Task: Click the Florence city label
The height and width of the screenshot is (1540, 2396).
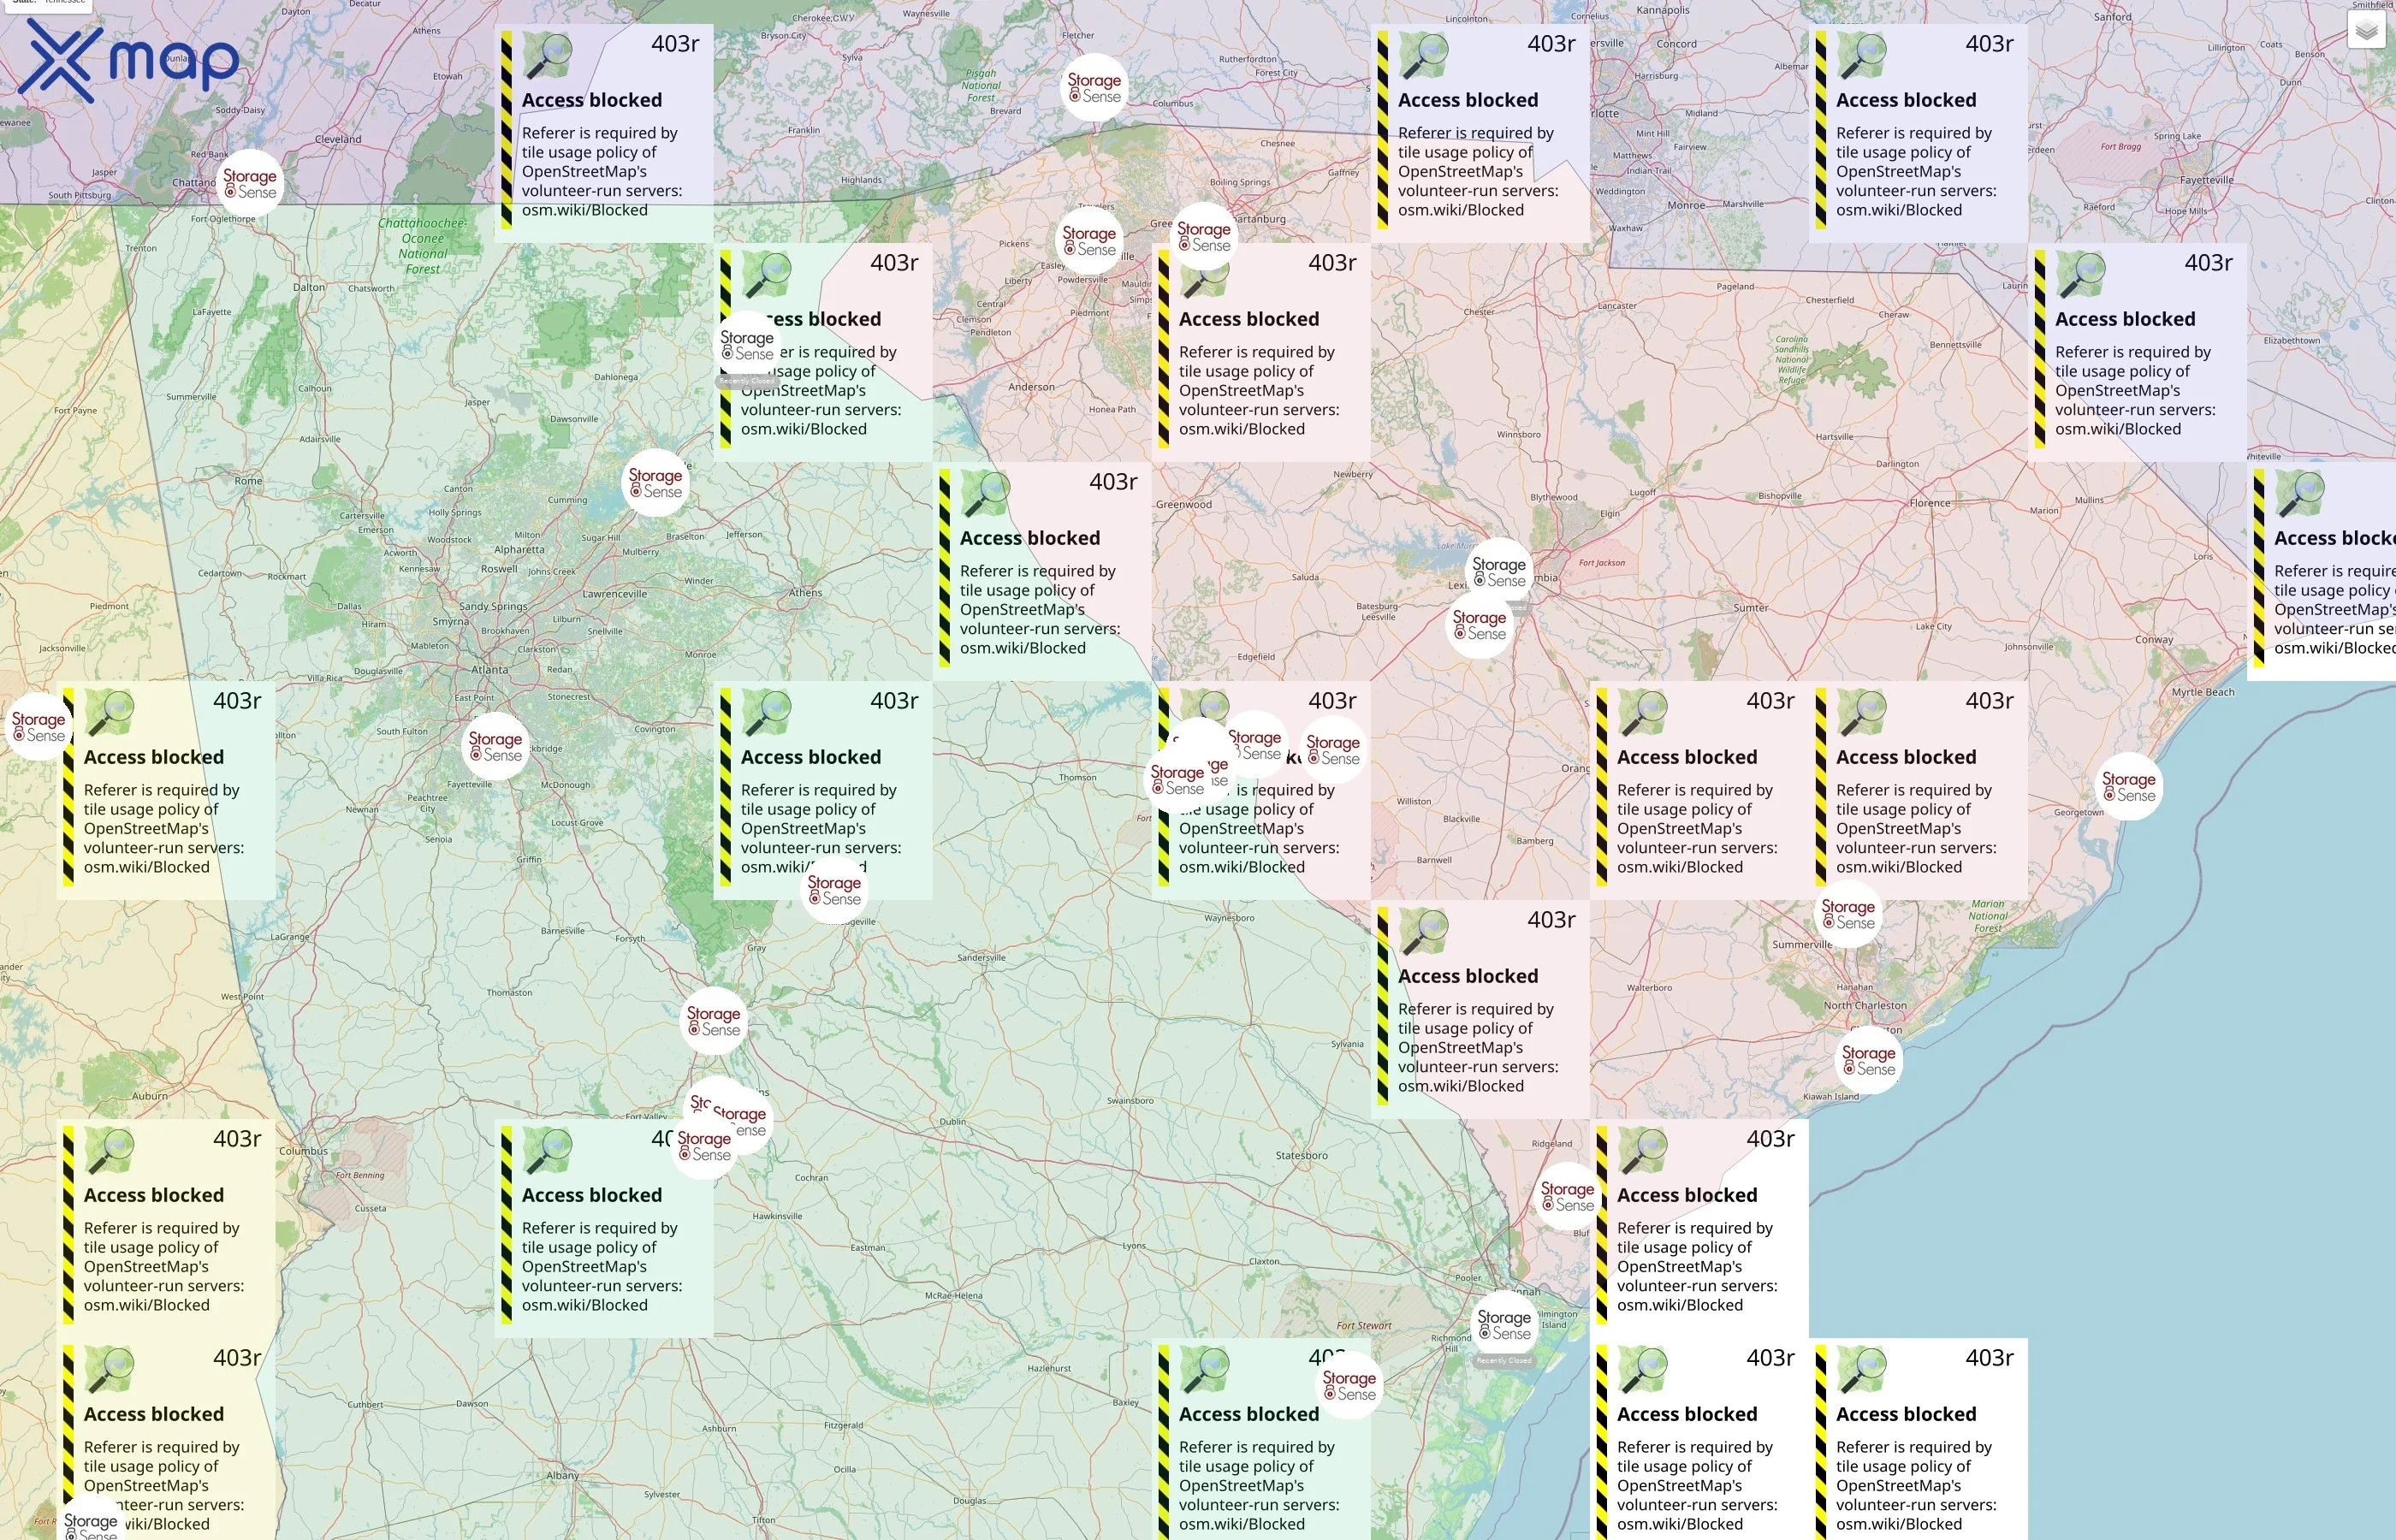Action: tap(1930, 503)
